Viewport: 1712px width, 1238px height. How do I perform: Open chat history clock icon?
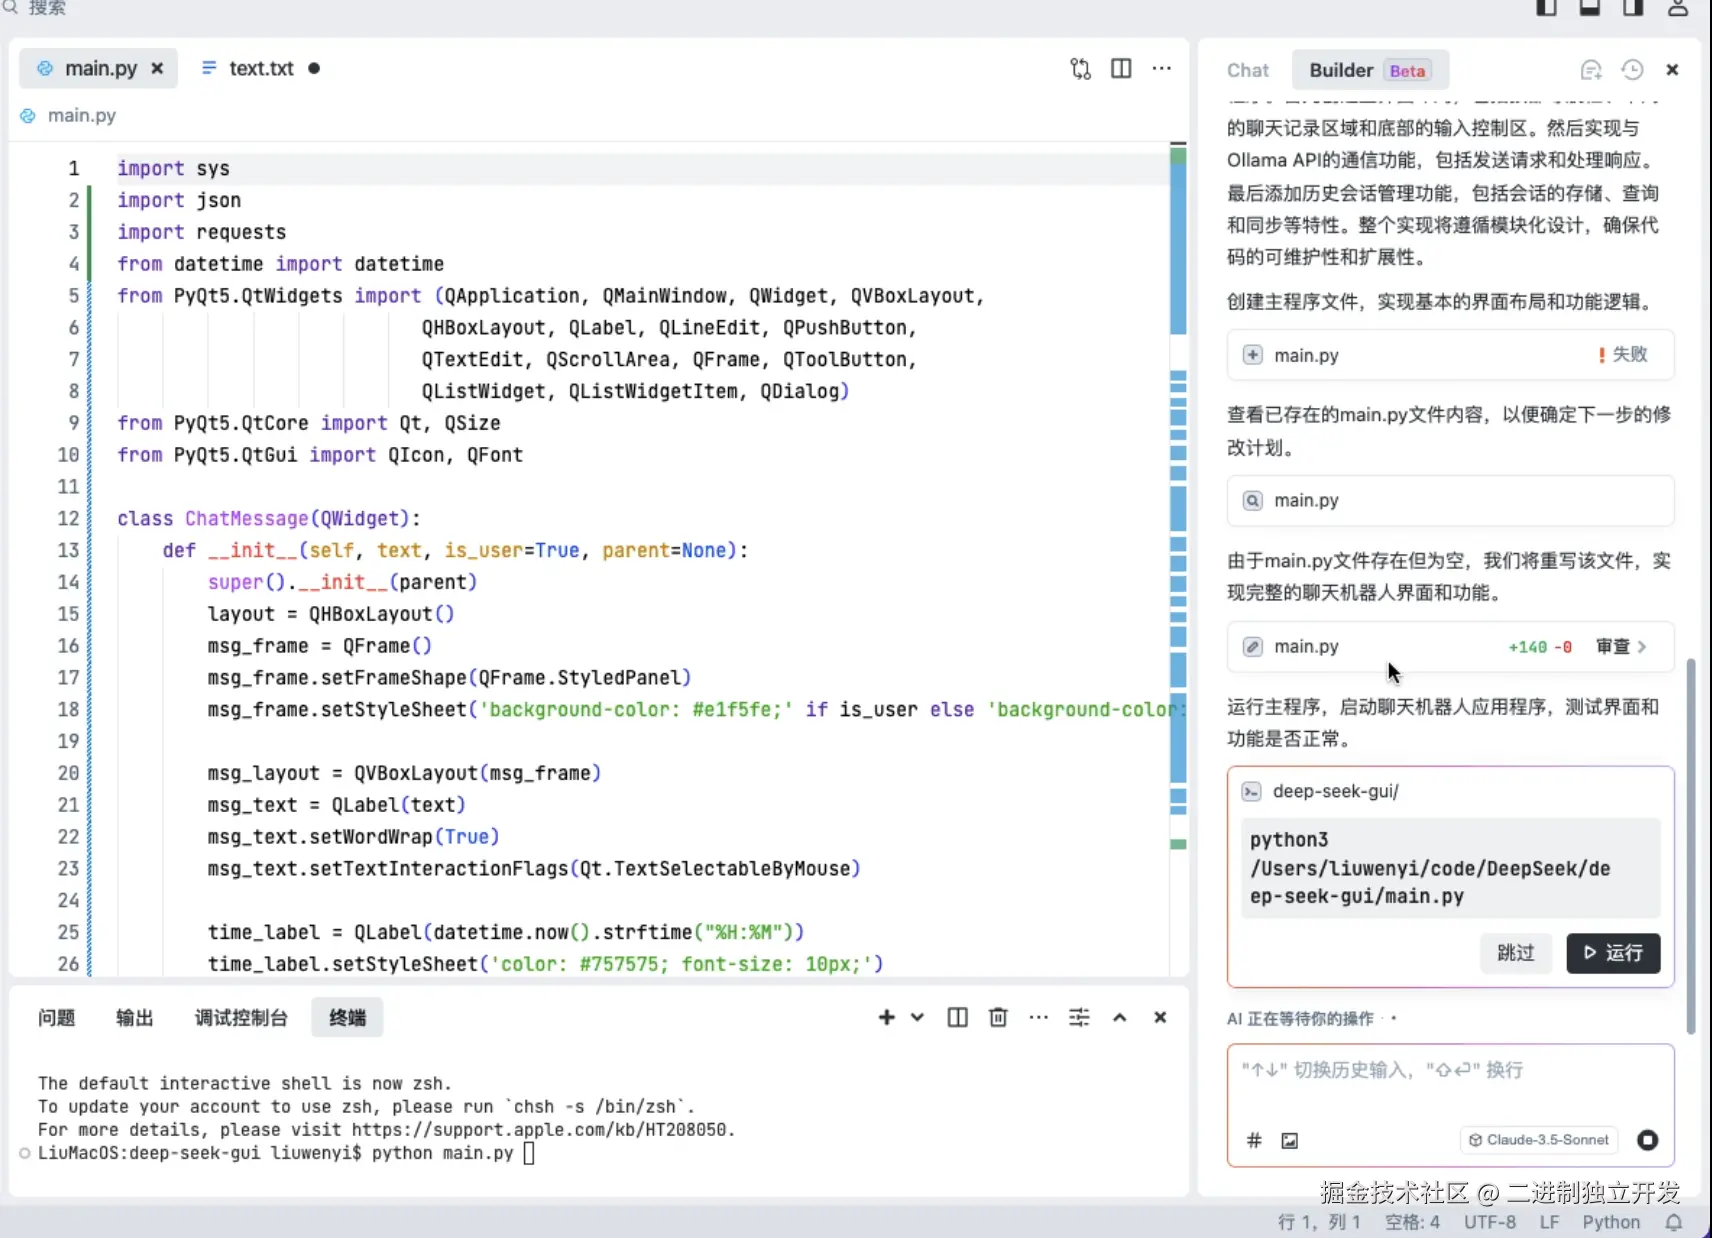click(x=1632, y=70)
